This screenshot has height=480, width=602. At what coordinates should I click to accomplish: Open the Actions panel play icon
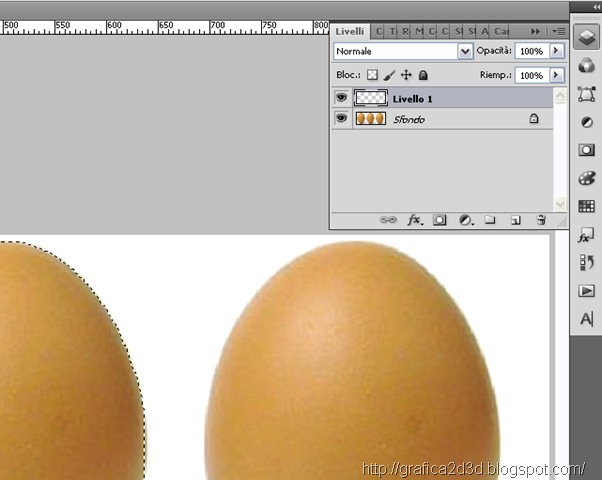pyautogui.click(x=586, y=291)
